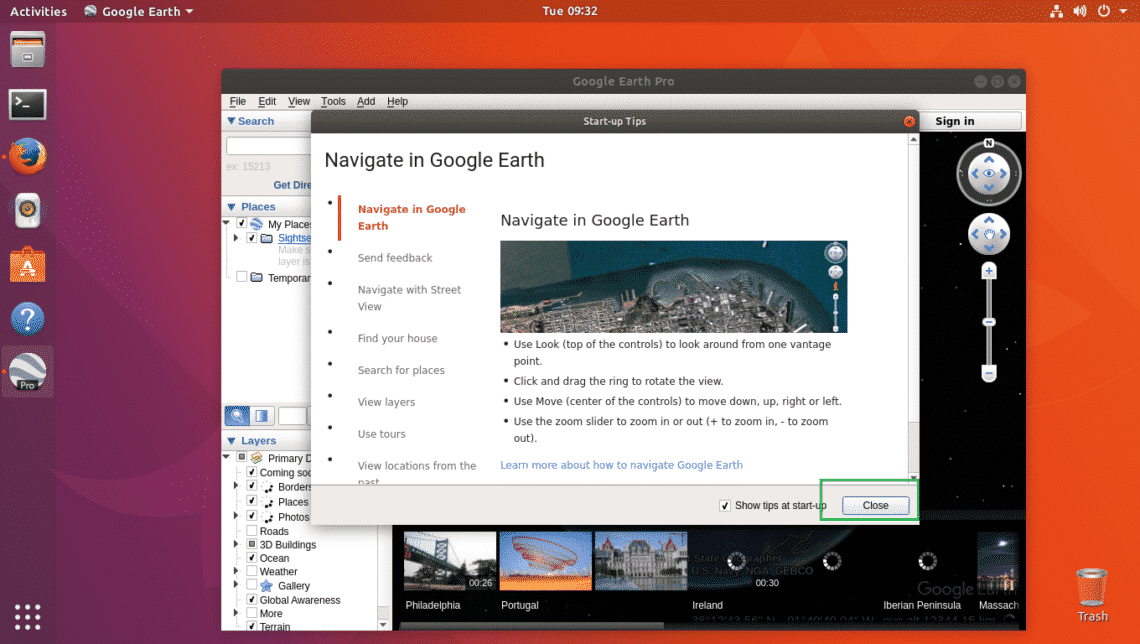
Task: Click the hand icon in Move joystick
Action: pyautogui.click(x=989, y=234)
